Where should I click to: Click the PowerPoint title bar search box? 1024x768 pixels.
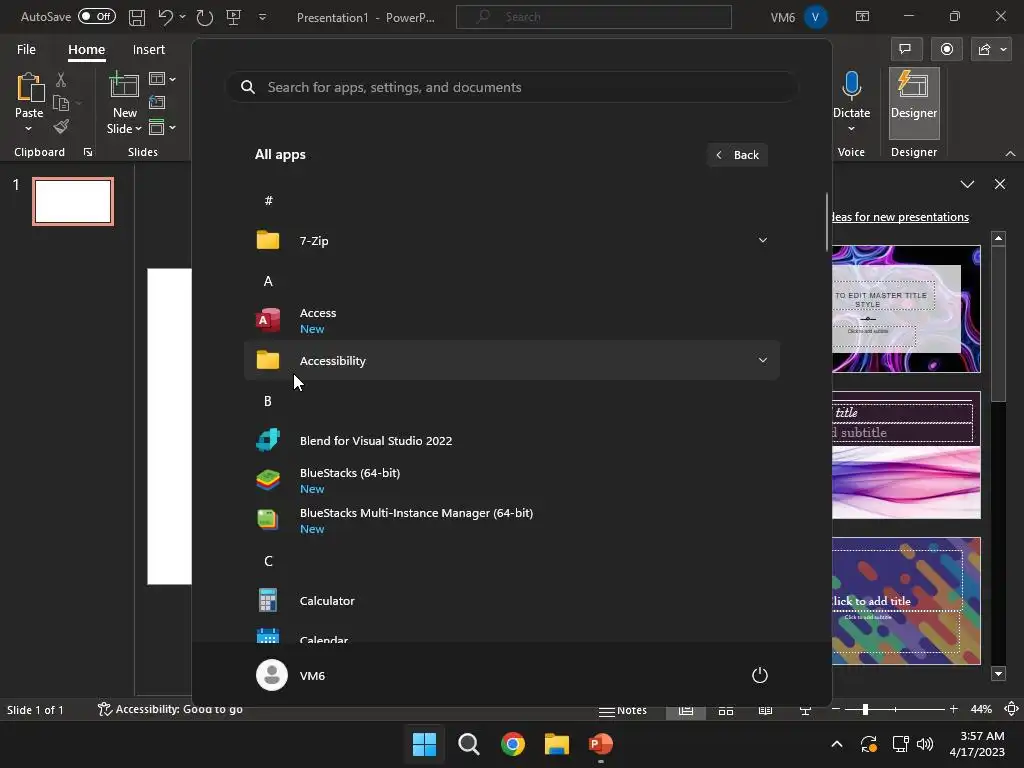(594, 17)
